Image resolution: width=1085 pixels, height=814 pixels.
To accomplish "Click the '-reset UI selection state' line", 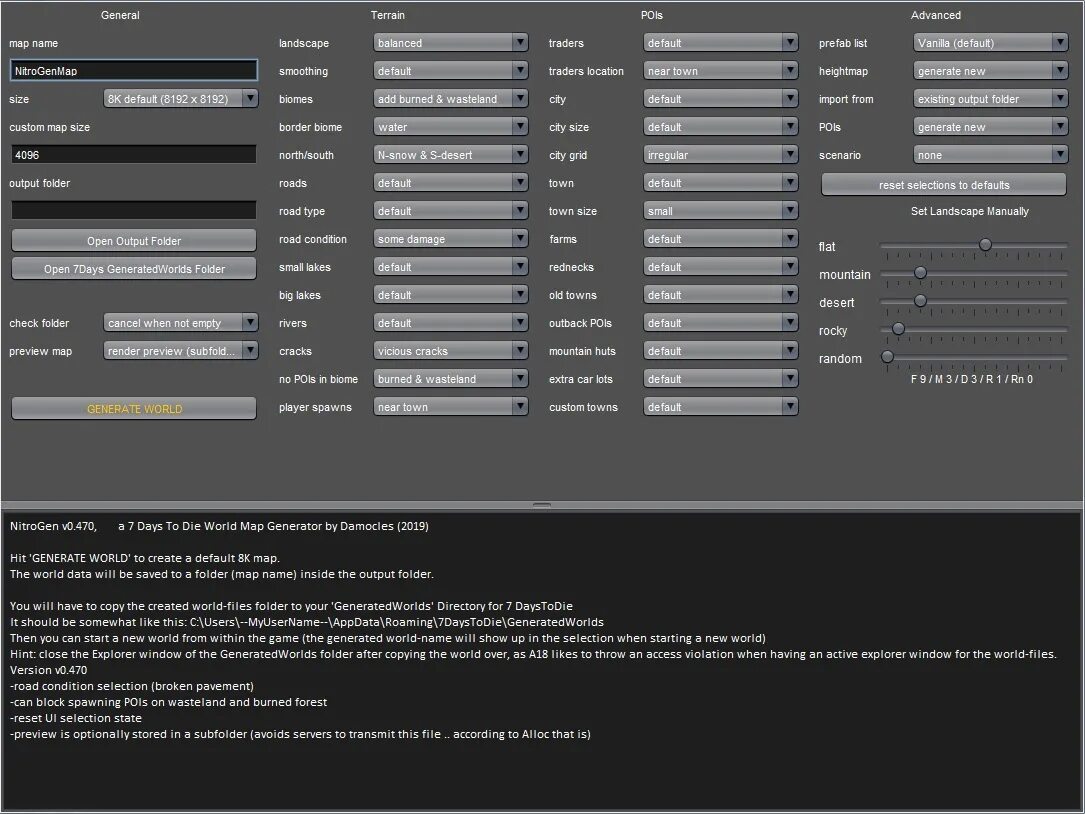I will (x=75, y=718).
